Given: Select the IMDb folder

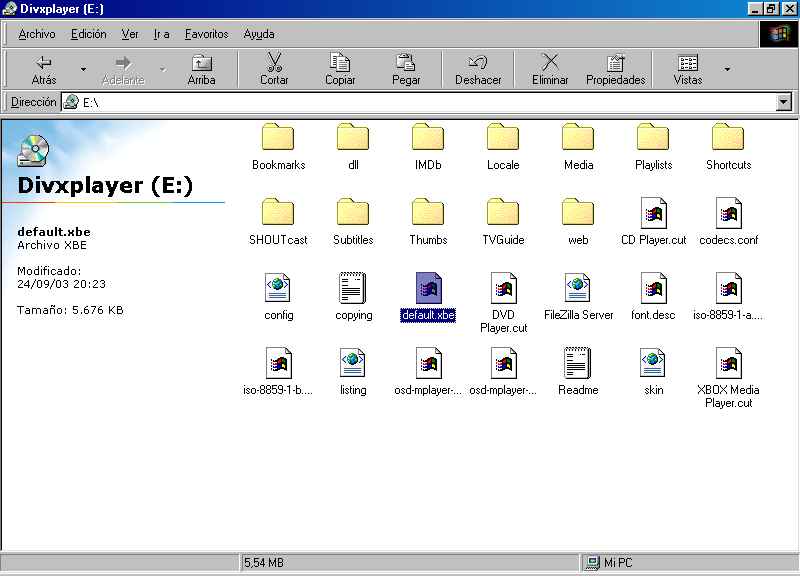Looking at the screenshot, I should pyautogui.click(x=428, y=146).
